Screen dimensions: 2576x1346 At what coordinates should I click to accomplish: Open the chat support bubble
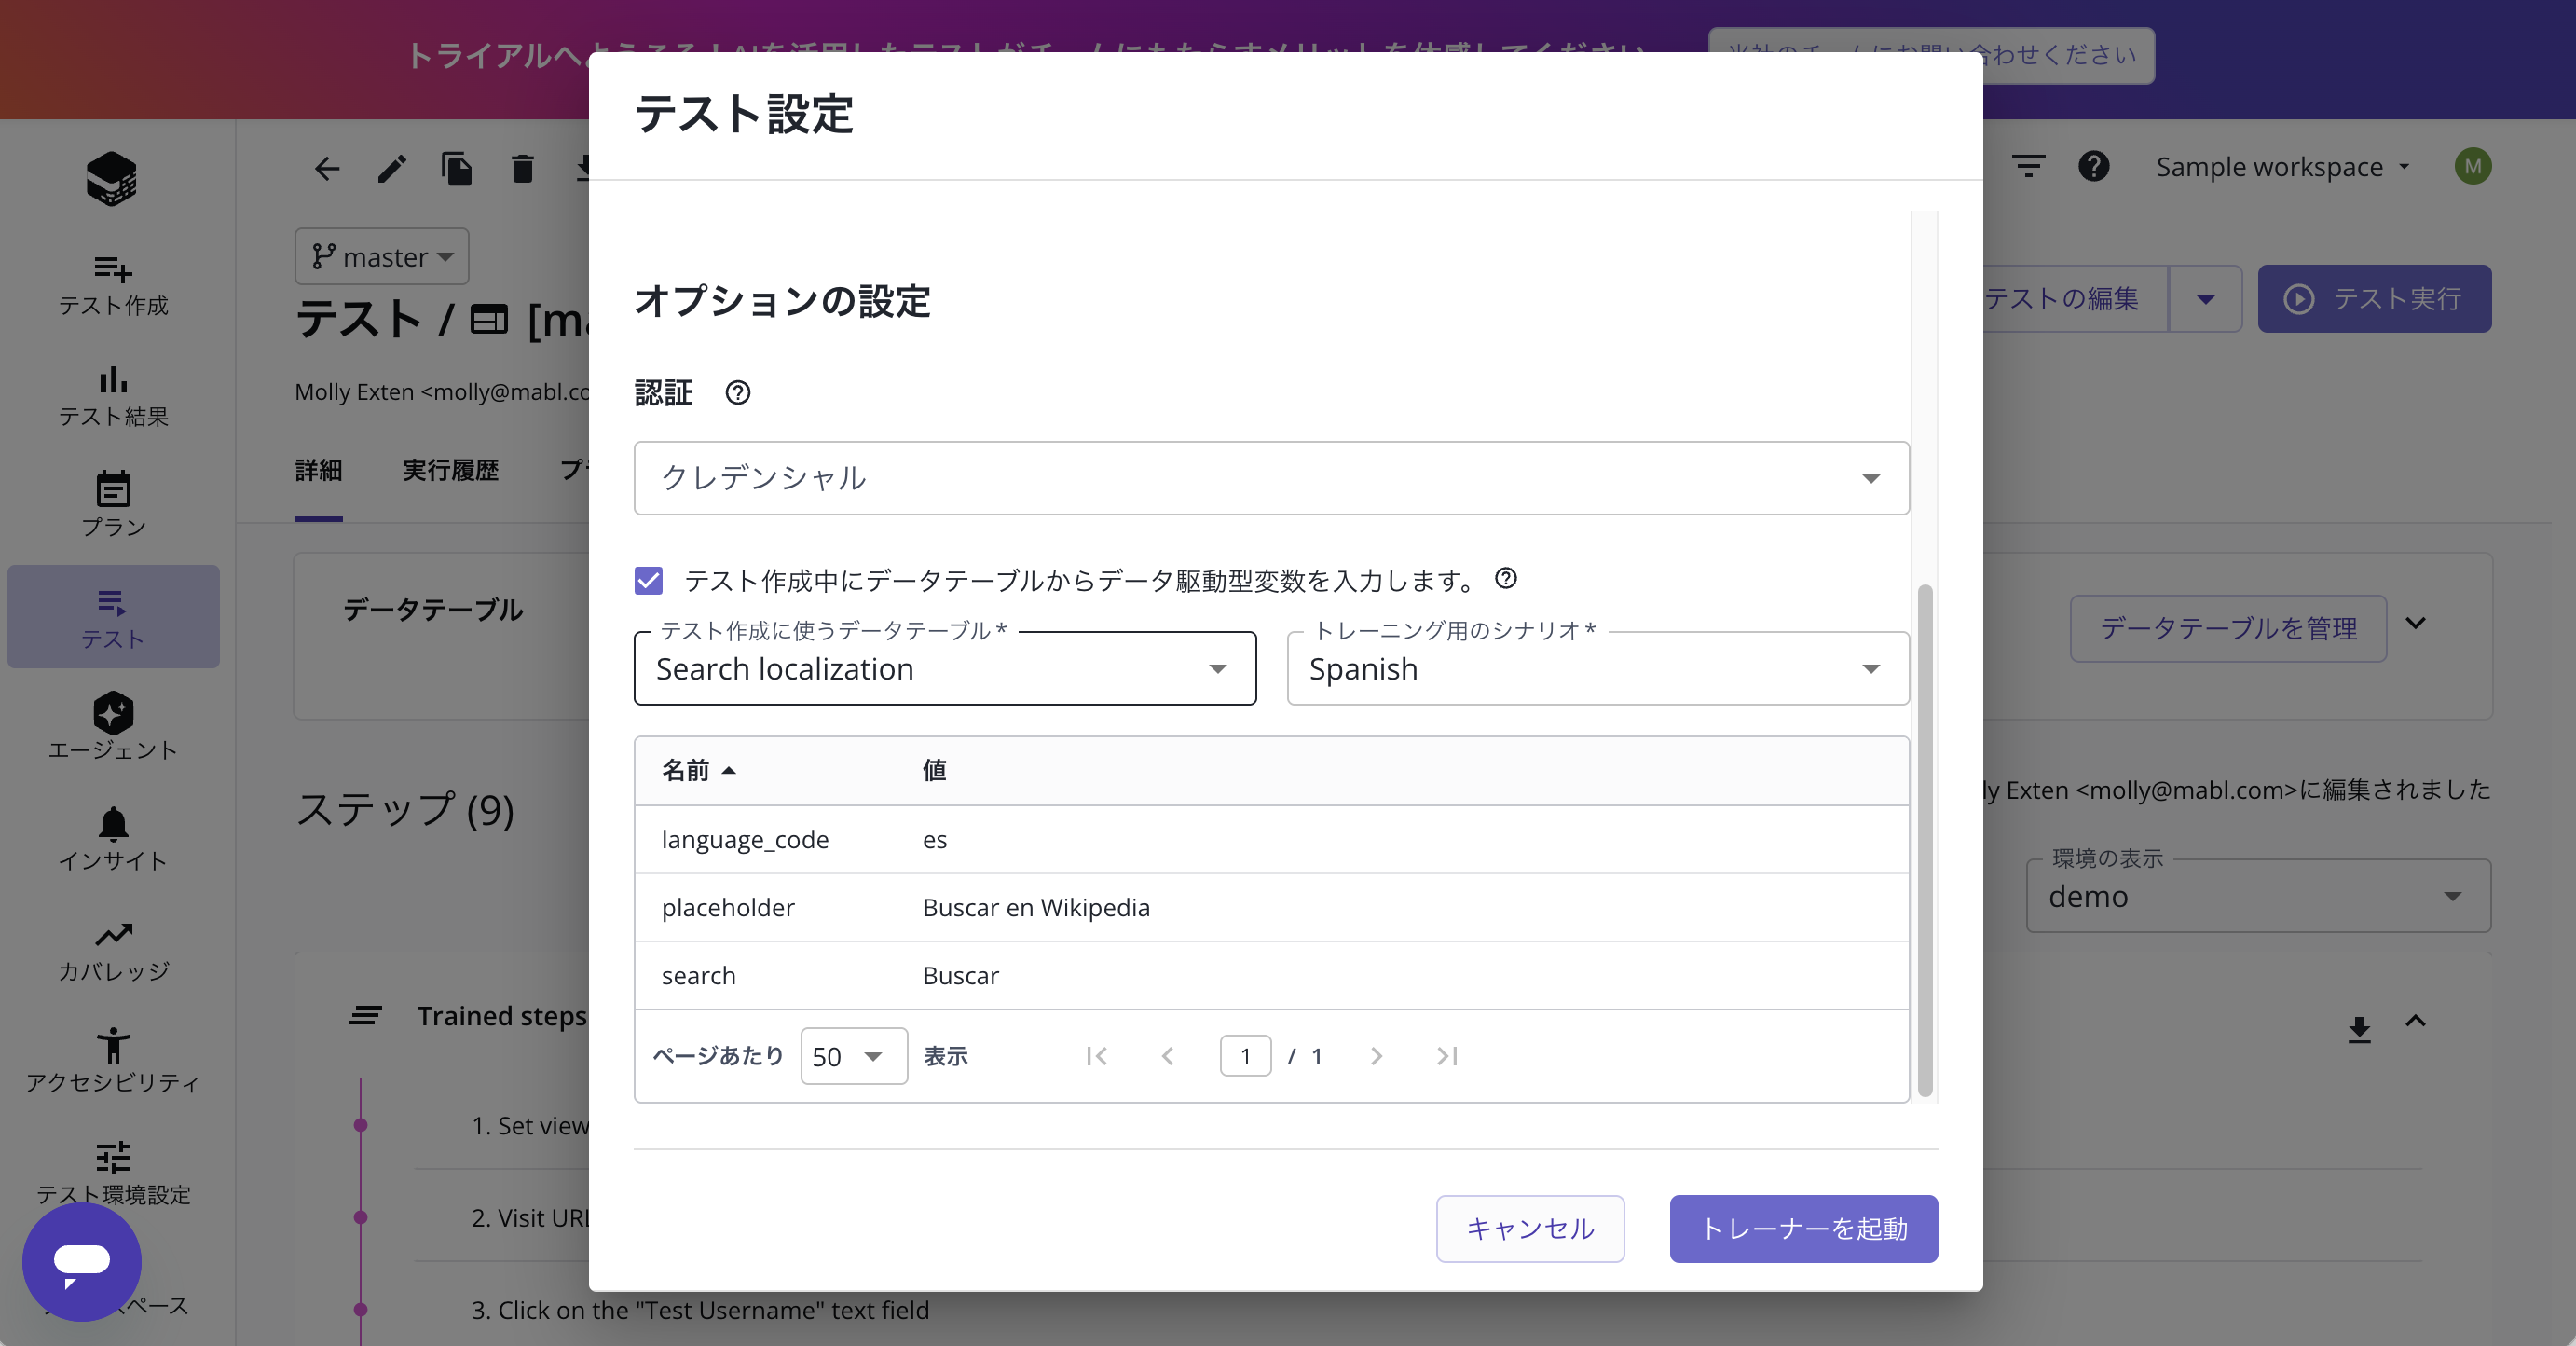point(82,1261)
